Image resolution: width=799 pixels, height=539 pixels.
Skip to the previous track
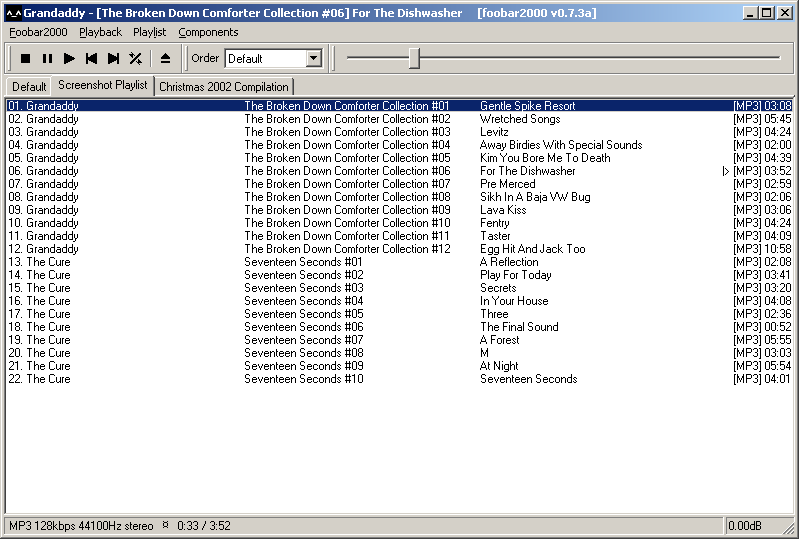pyautogui.click(x=91, y=59)
